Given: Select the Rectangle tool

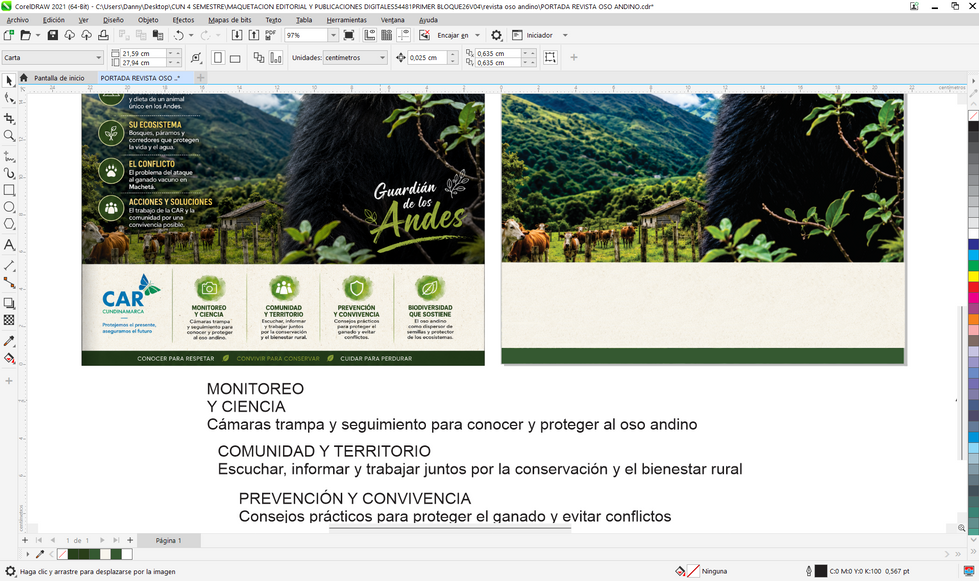Looking at the screenshot, I should [x=9, y=190].
